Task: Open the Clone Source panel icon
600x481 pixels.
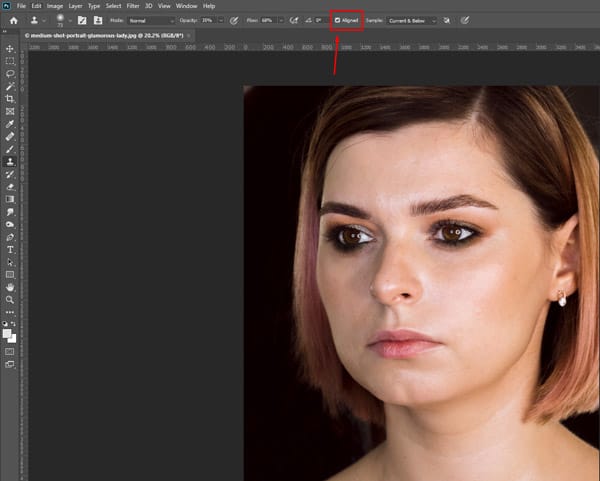Action: (x=98, y=20)
